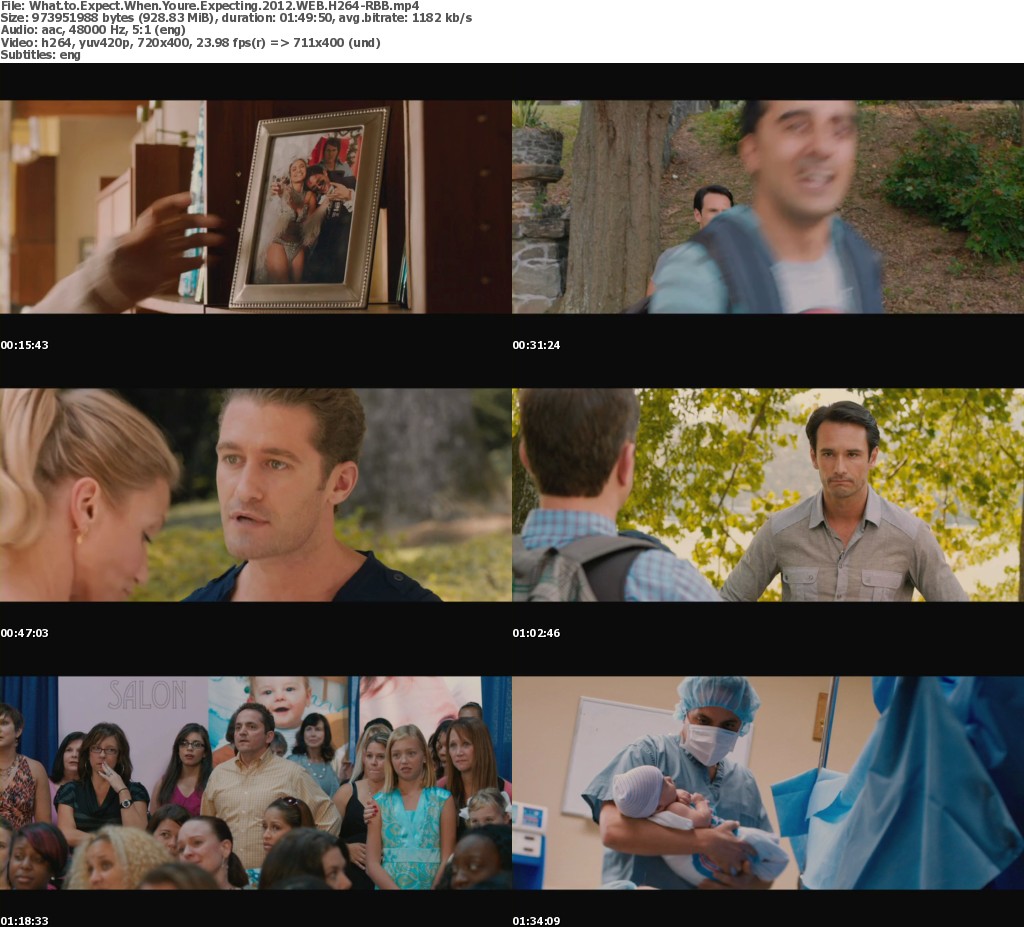
Task: Select the Subtitles: eng text line
Action: [40, 54]
